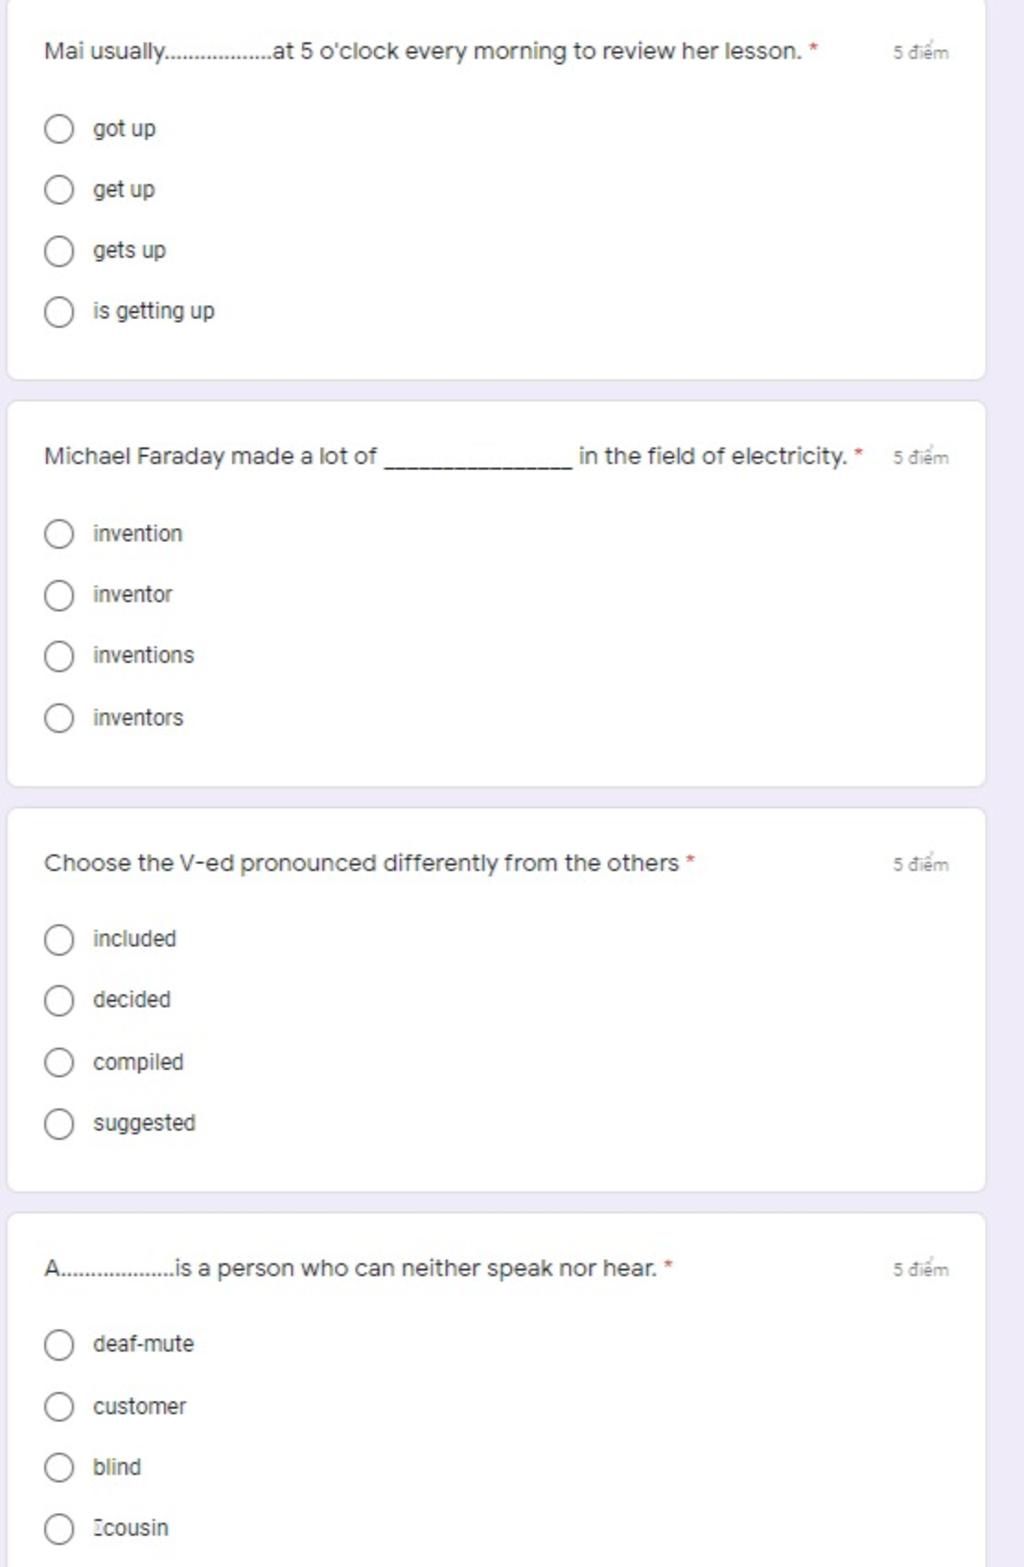Select "inventor" as the answer
The image size is (1024, 1567).
(x=59, y=595)
